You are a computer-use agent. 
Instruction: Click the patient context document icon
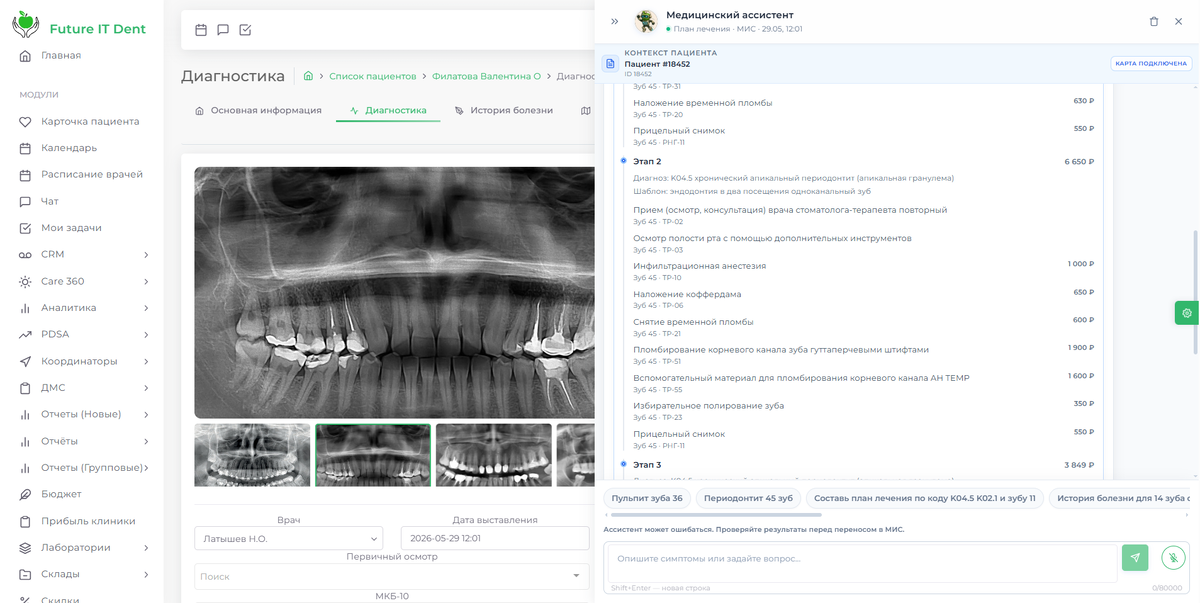pos(610,63)
